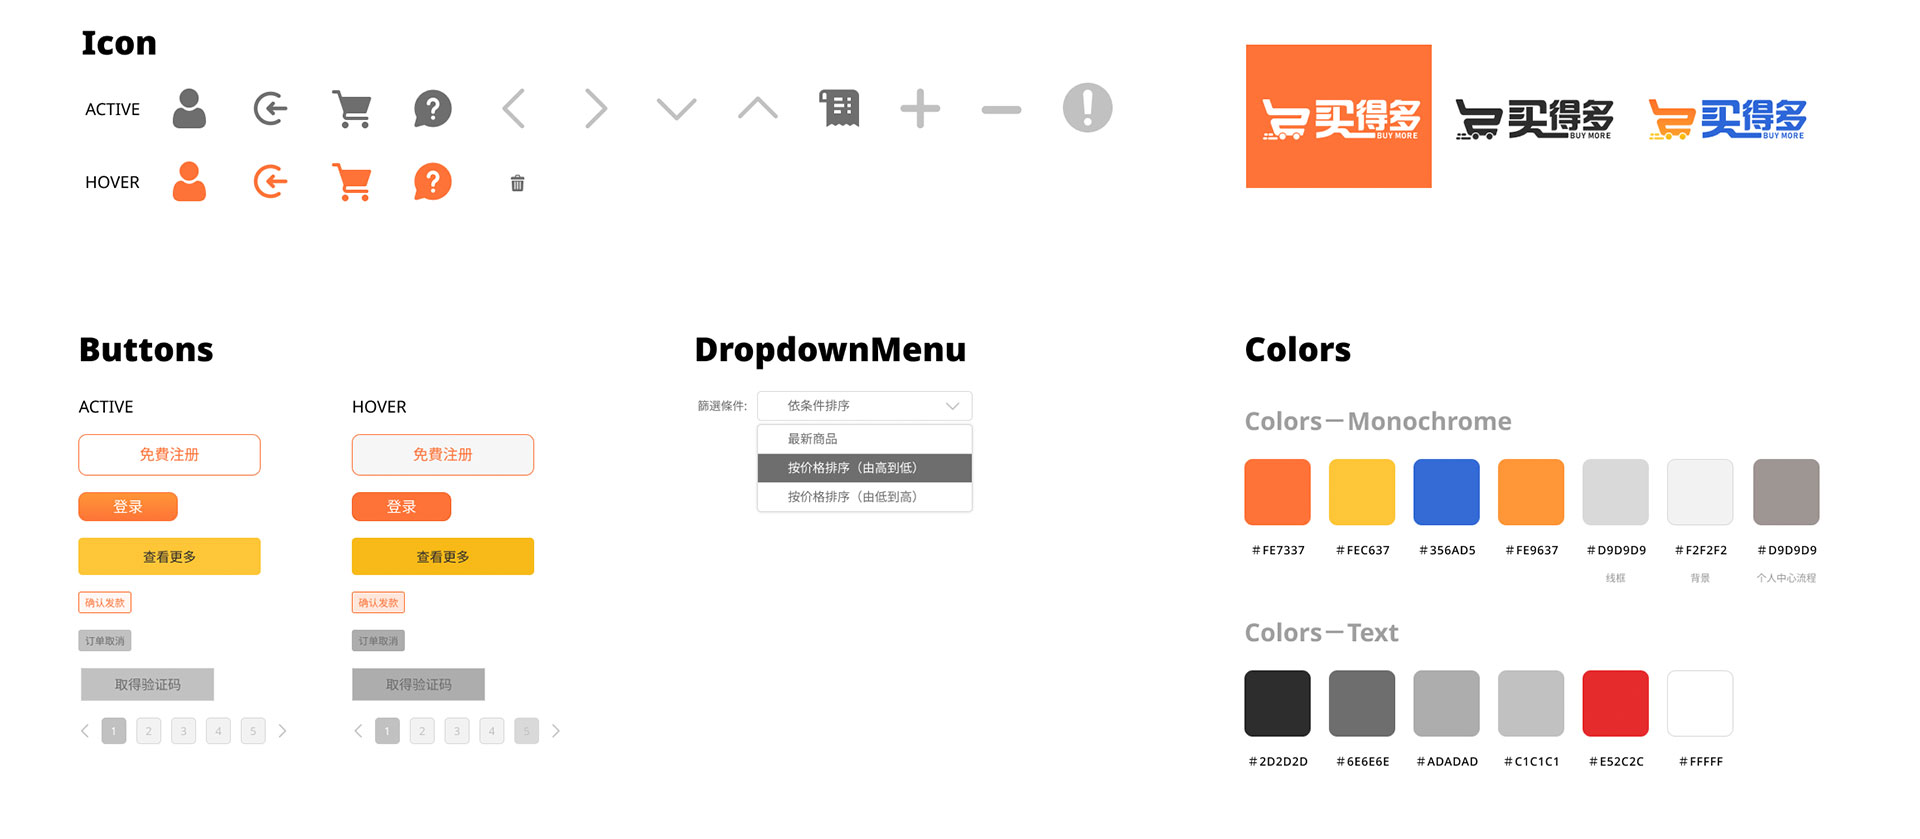Image resolution: width=1920 pixels, height=839 pixels.
Task: Click the ACTIVE orange 登录 button
Action: 128,507
